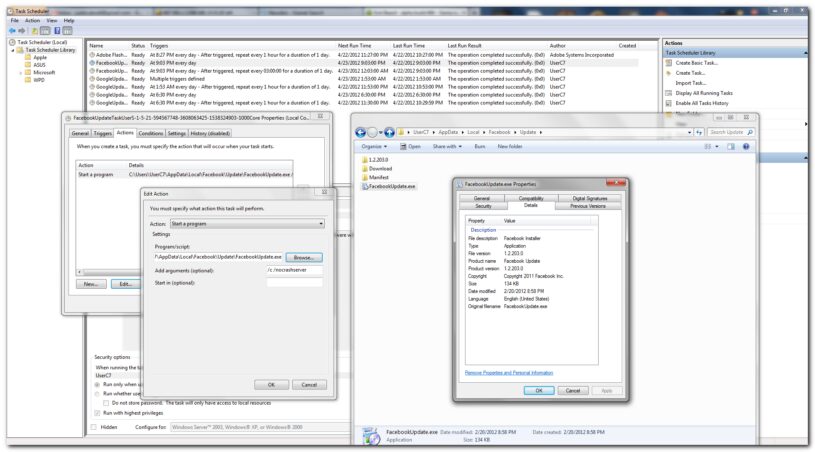This screenshot has height=452, width=815.
Task: Click the FacebookUpdate.exe application icon in details pane
Action: (x=371, y=436)
